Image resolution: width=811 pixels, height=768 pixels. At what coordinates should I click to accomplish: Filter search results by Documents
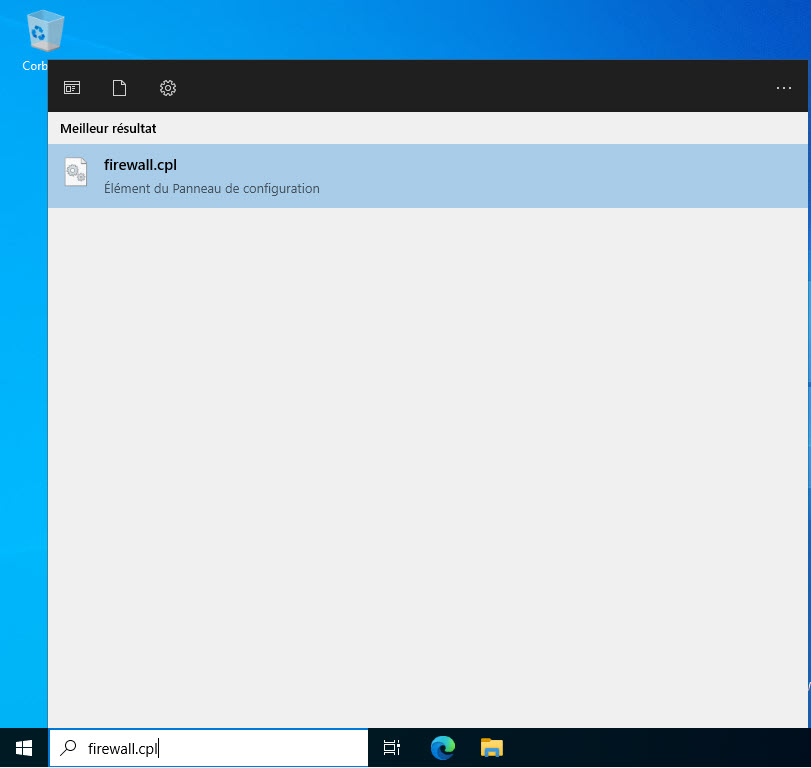pyautogui.click(x=119, y=88)
